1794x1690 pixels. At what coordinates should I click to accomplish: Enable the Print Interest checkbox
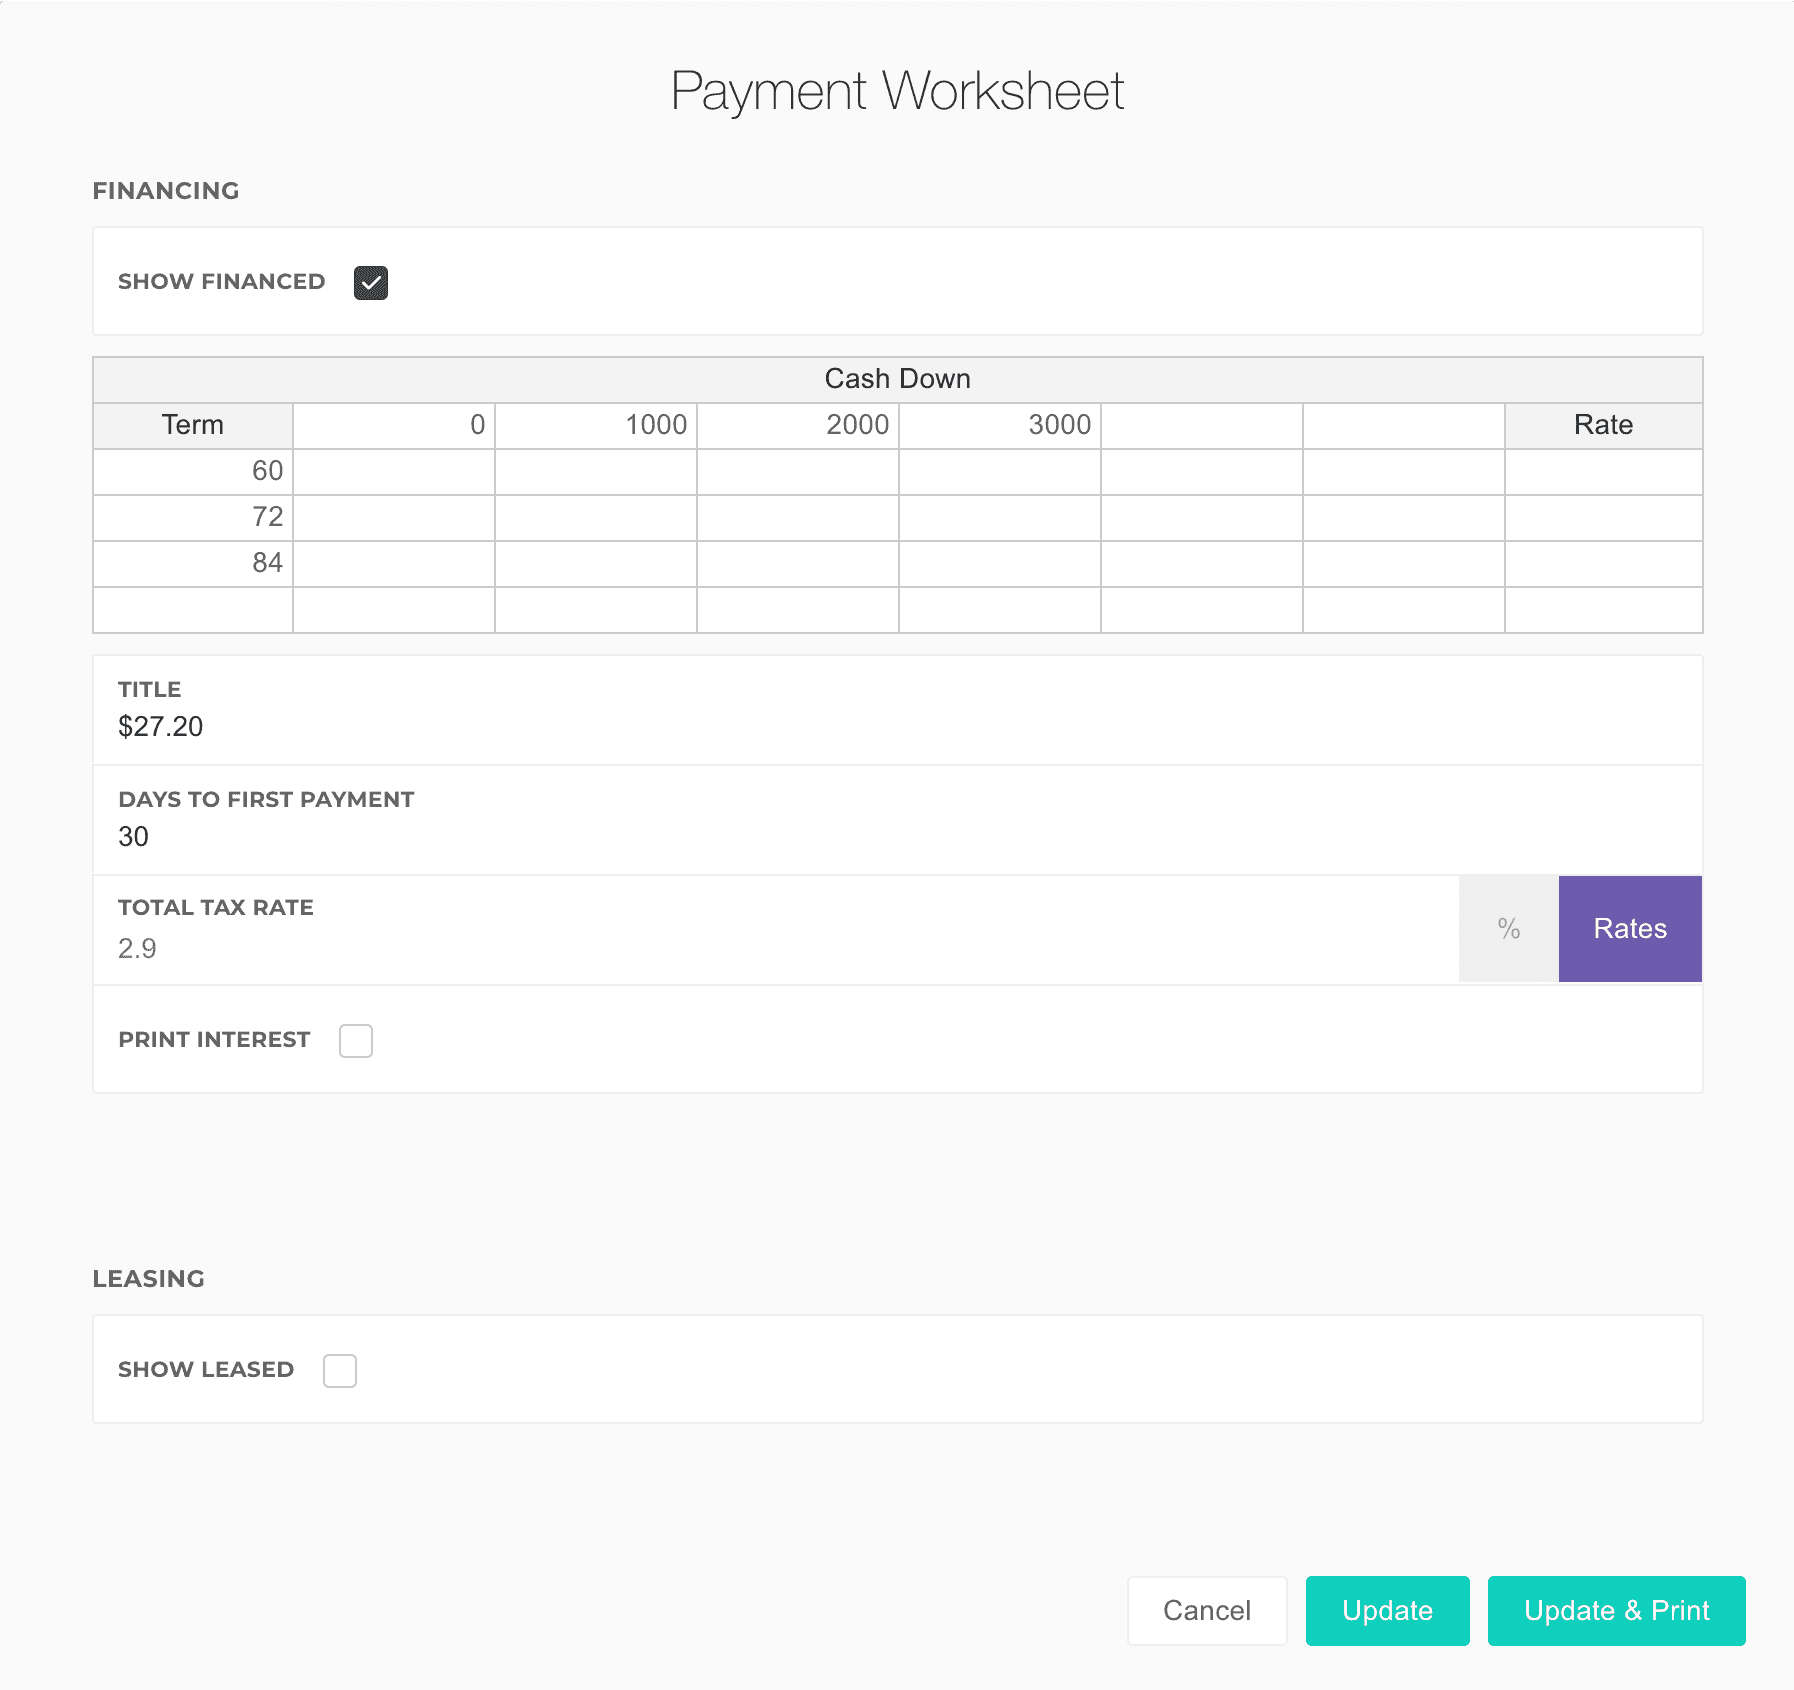[x=355, y=1041]
